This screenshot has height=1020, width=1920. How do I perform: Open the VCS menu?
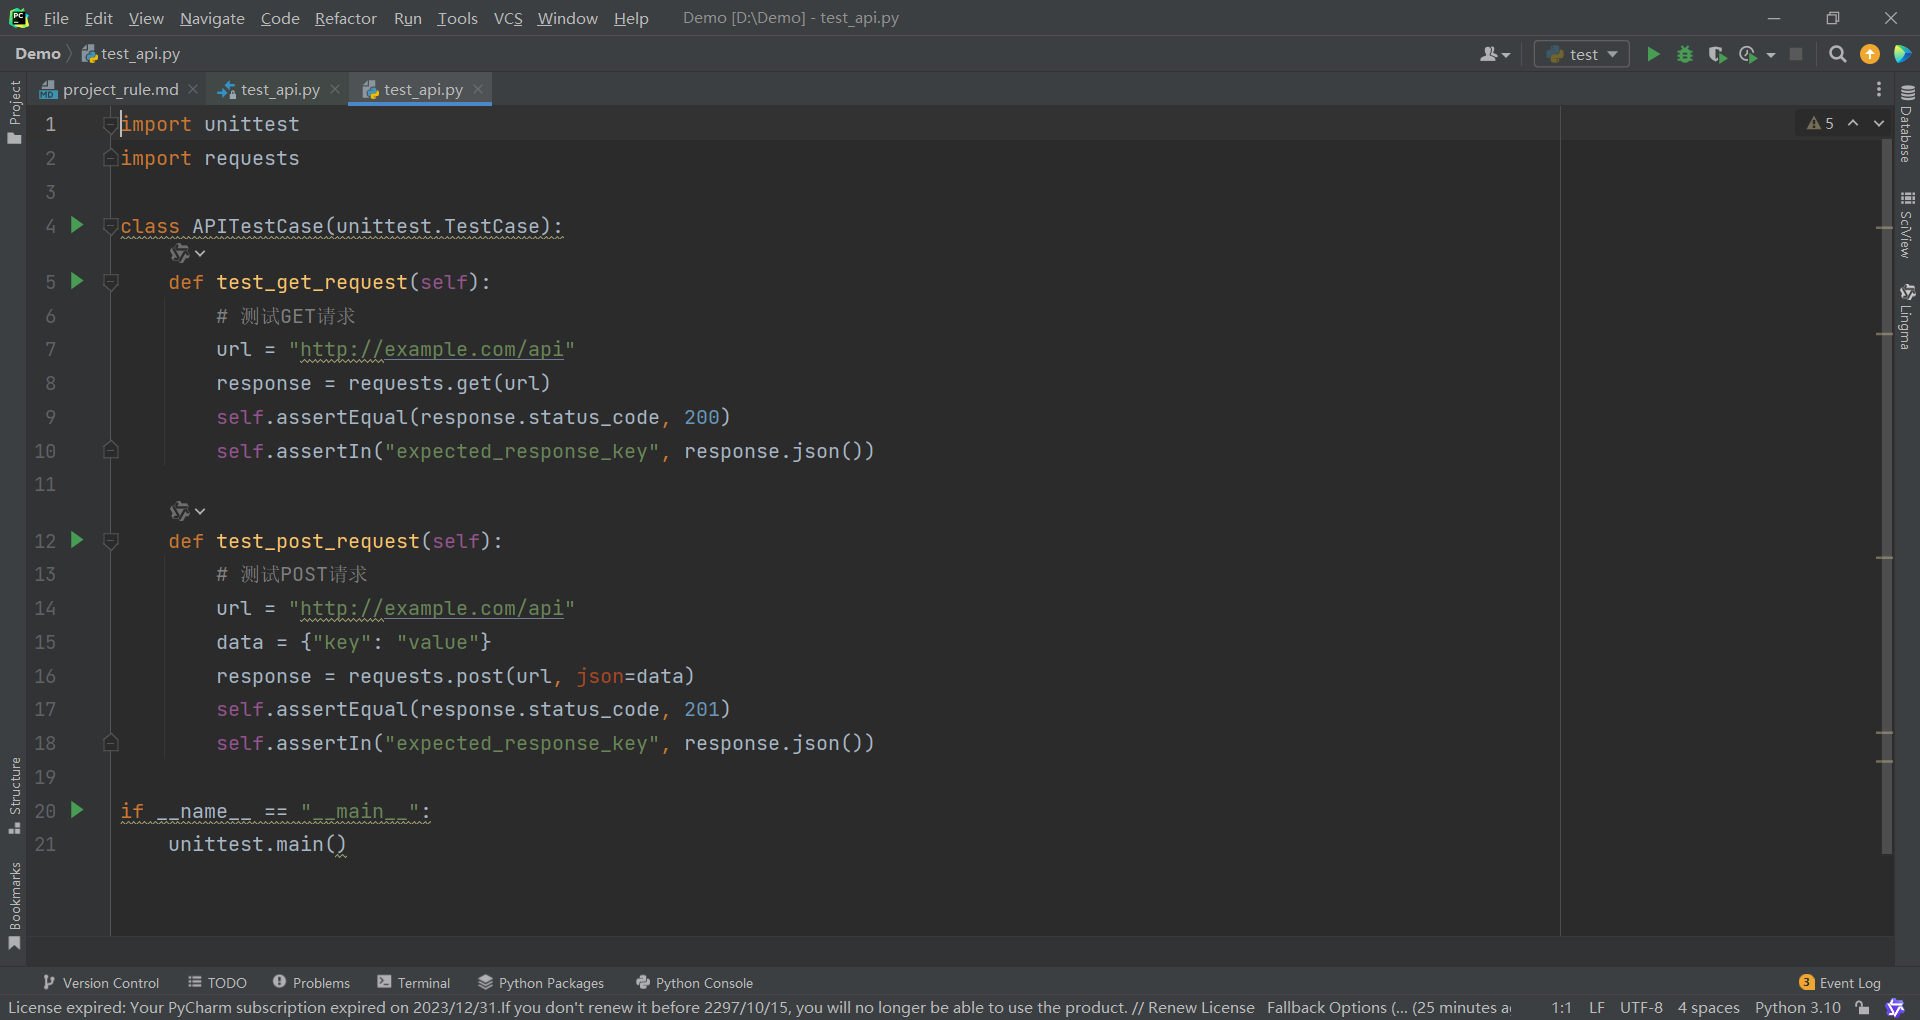508,18
